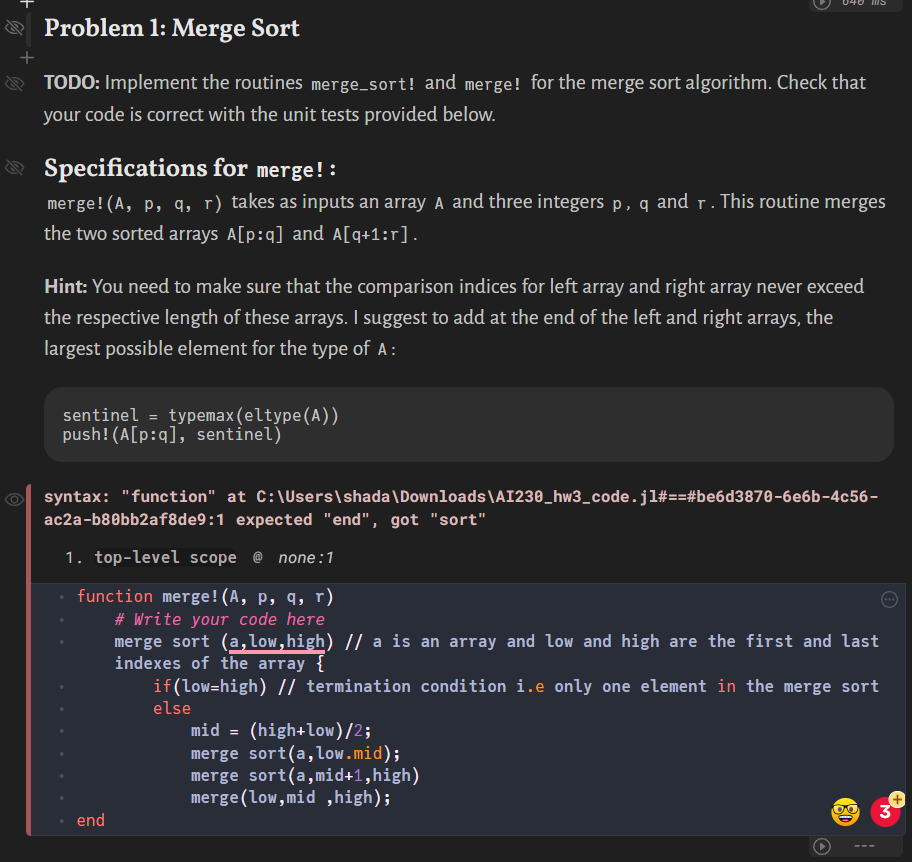The height and width of the screenshot is (862, 912).
Task: Click the '---' runtime indicator
Action: click(864, 846)
